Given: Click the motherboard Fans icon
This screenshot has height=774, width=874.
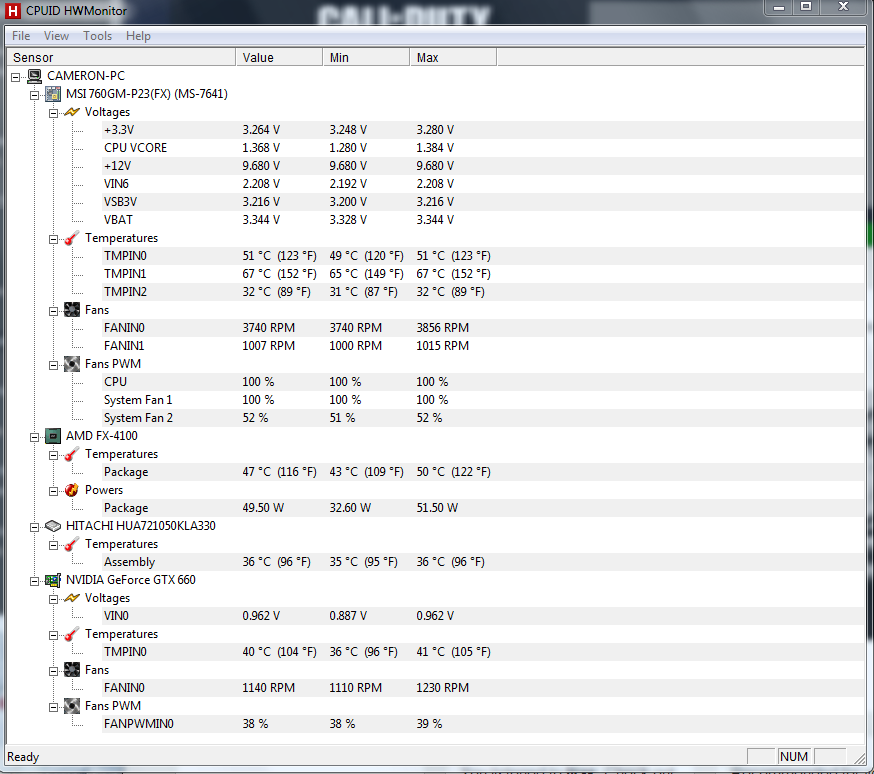Looking at the screenshot, I should [x=72, y=310].
